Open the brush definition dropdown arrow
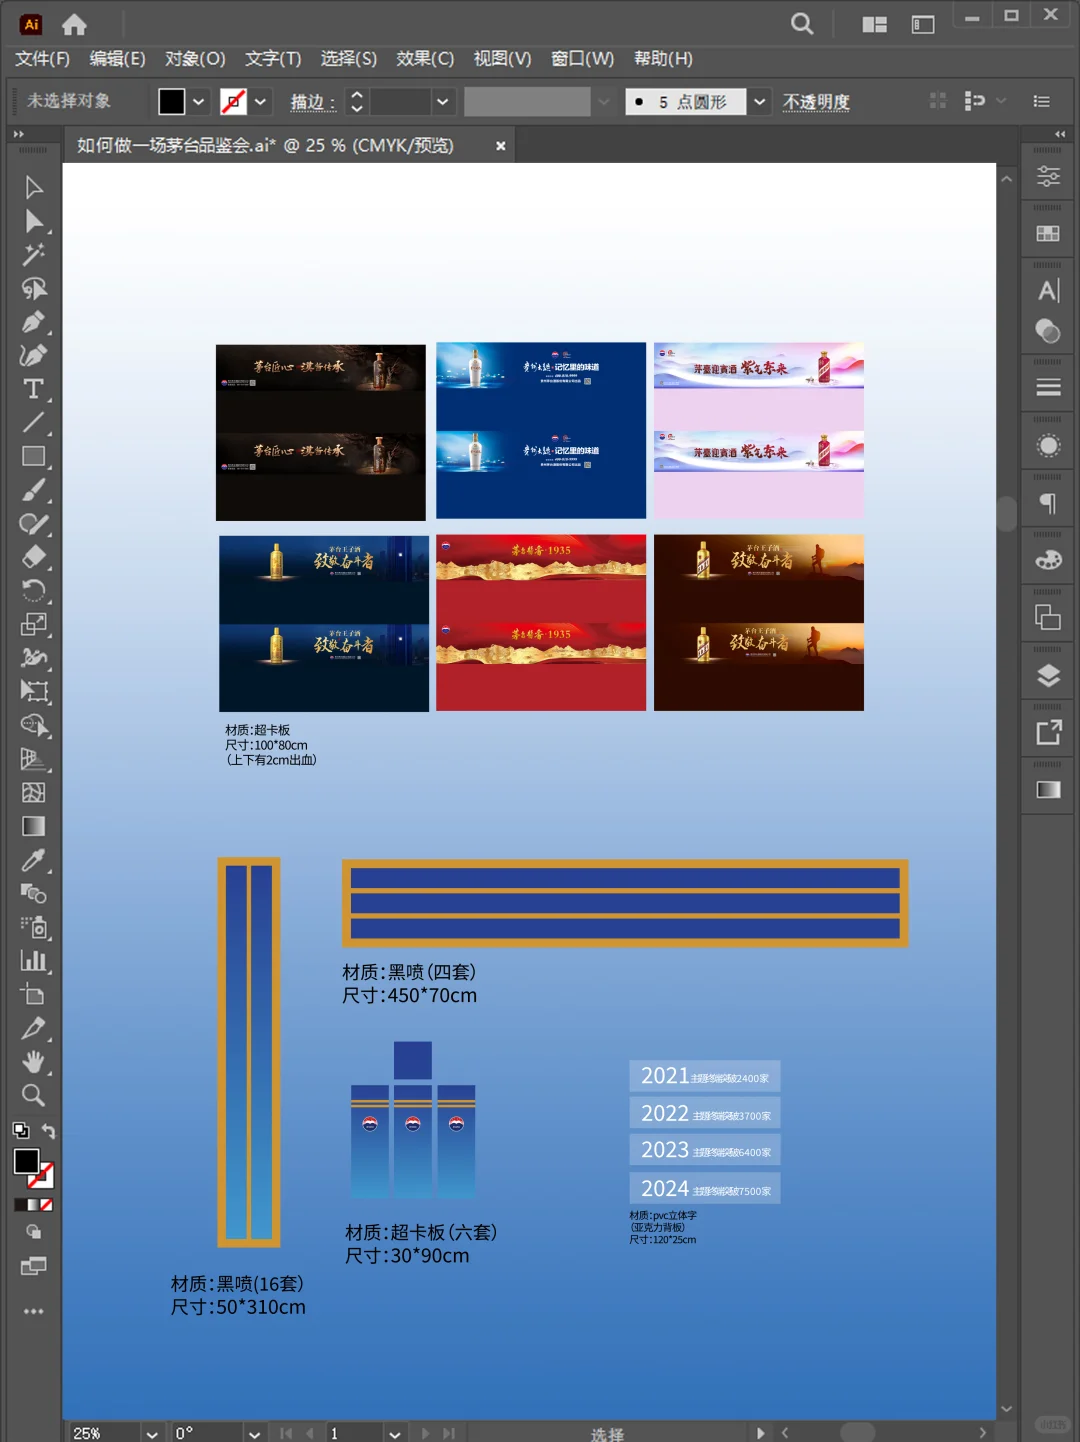This screenshot has height=1442, width=1080. coord(760,101)
